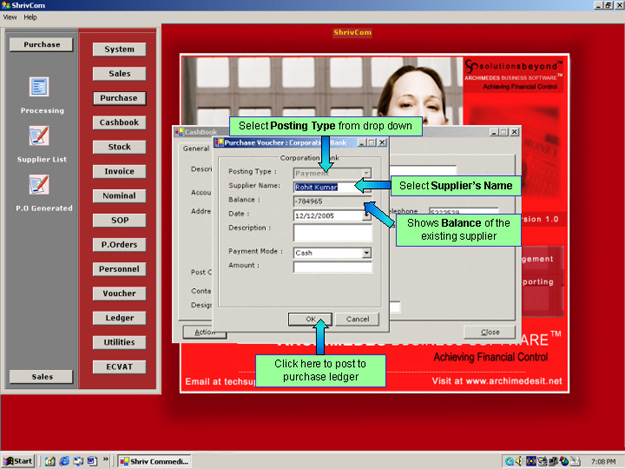Open the Date picker dropdown
The image size is (625, 469).
367,215
